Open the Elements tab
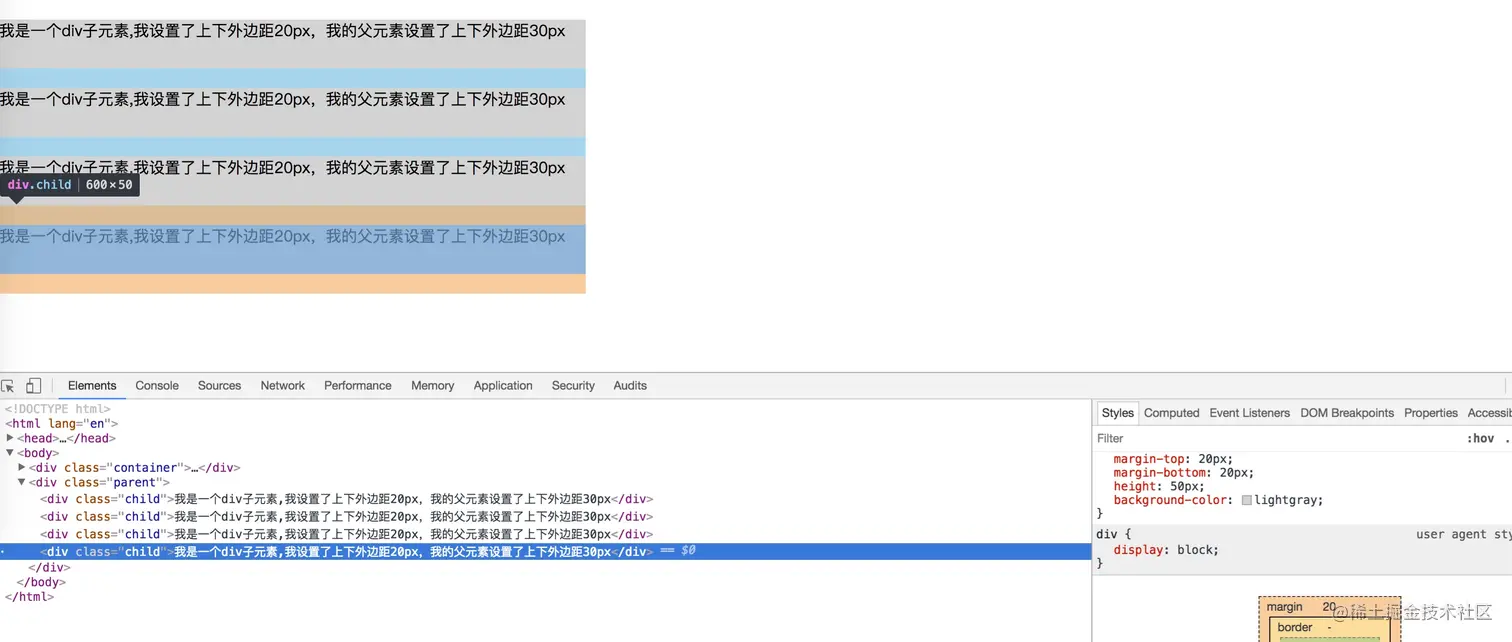 click(92, 386)
